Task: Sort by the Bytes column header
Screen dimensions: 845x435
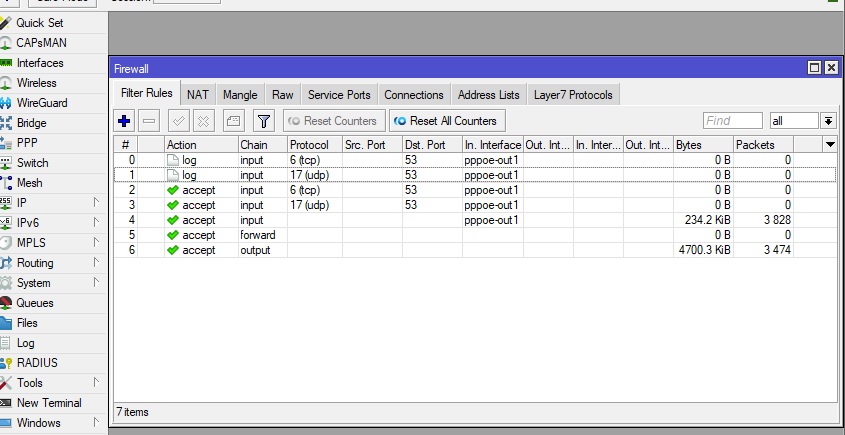Action: tap(704, 144)
